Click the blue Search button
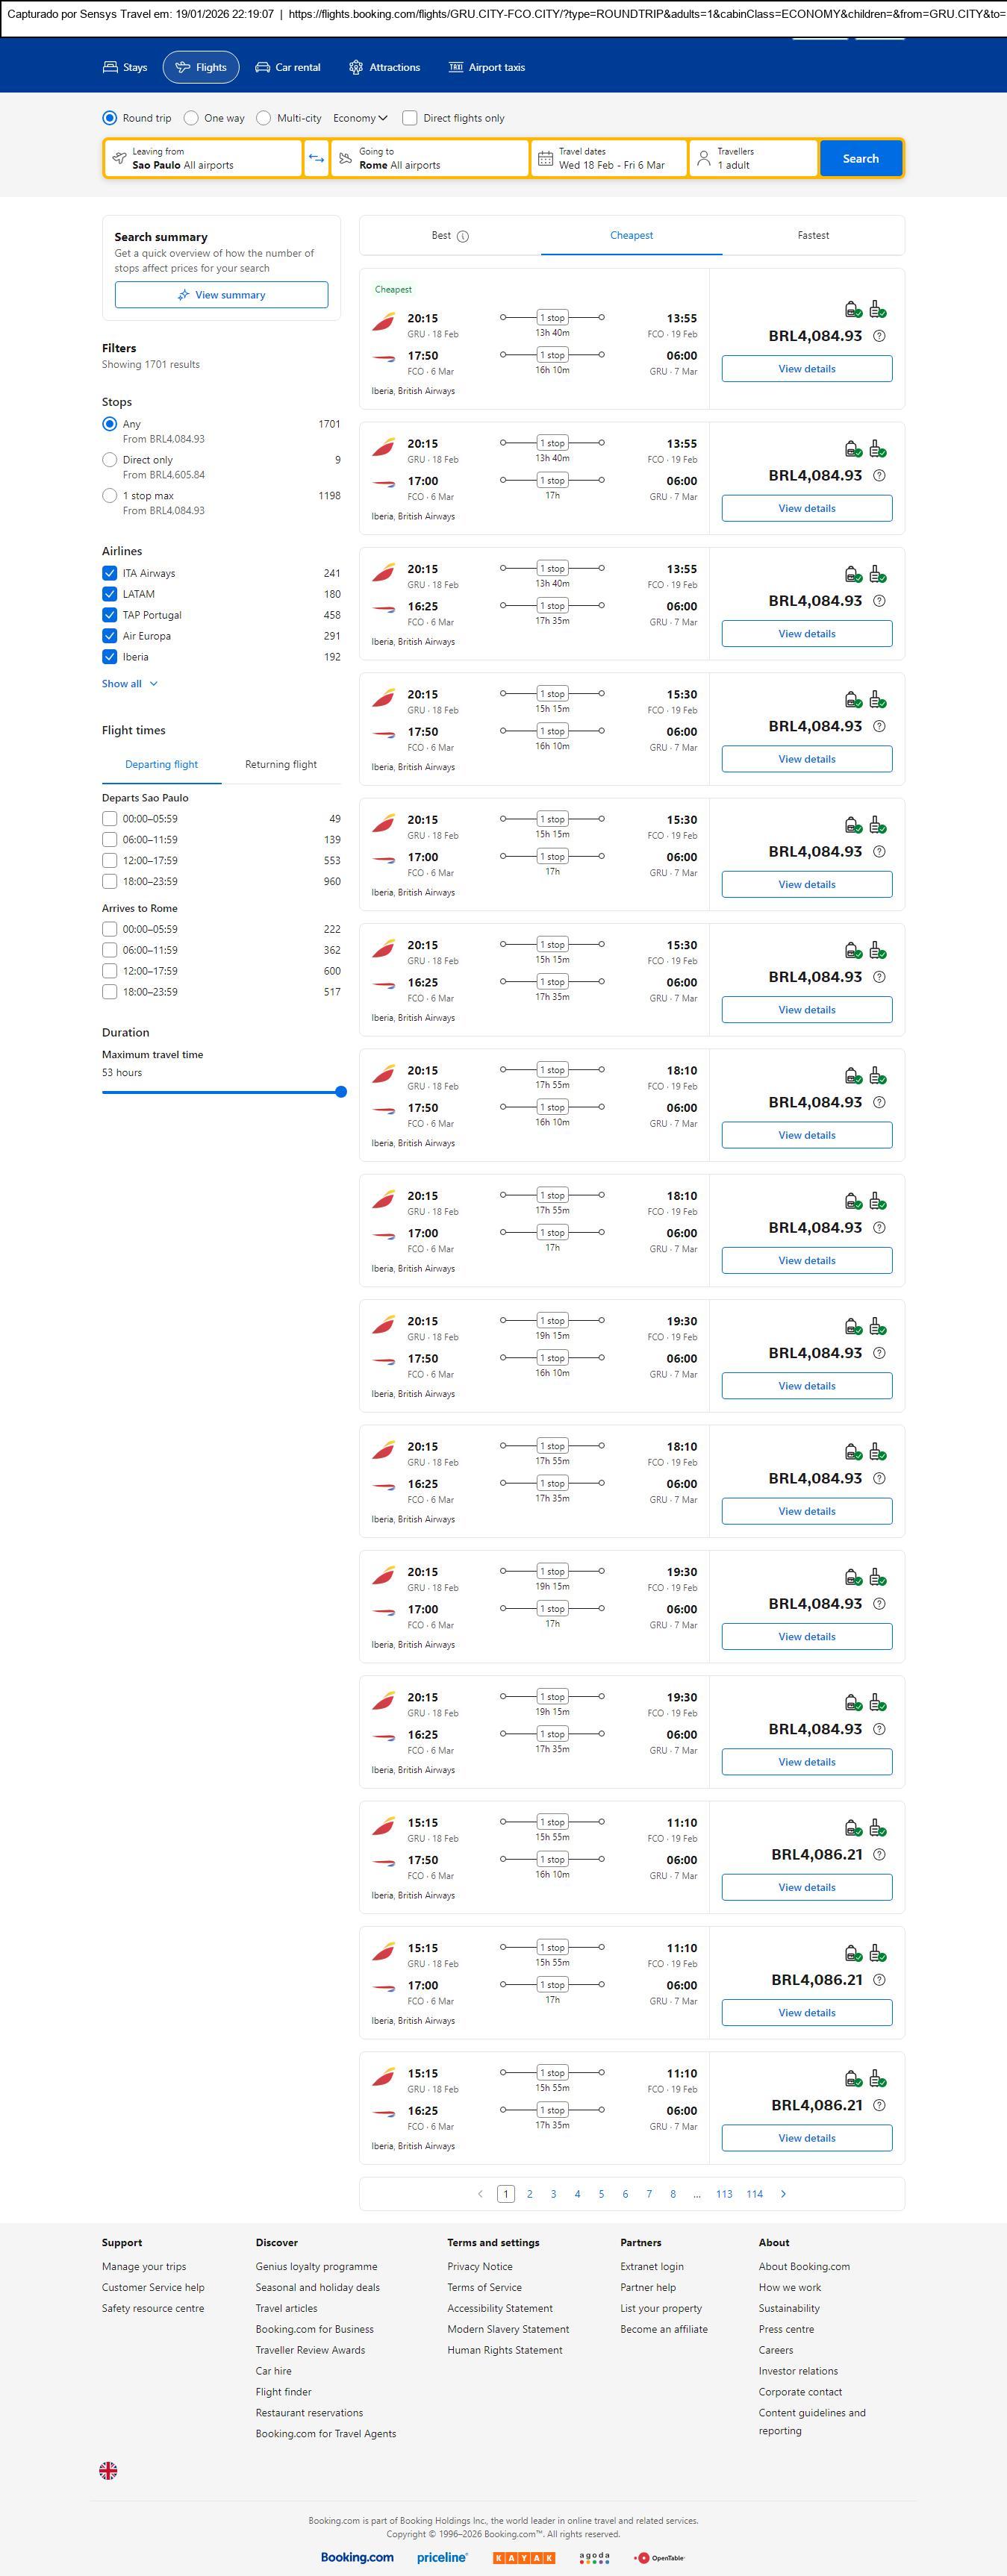The image size is (1007, 2576). (860, 158)
